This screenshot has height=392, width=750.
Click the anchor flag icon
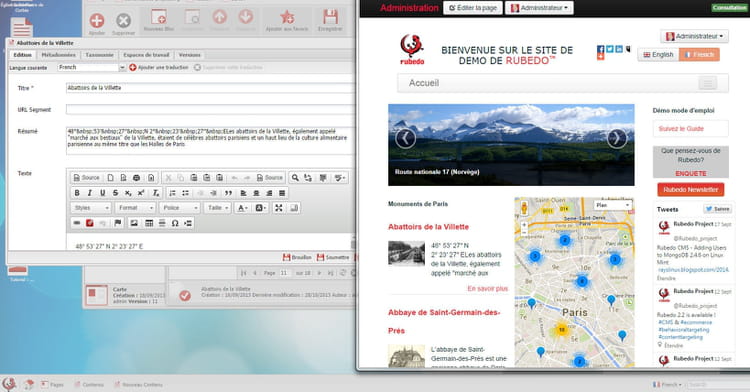click(118, 223)
